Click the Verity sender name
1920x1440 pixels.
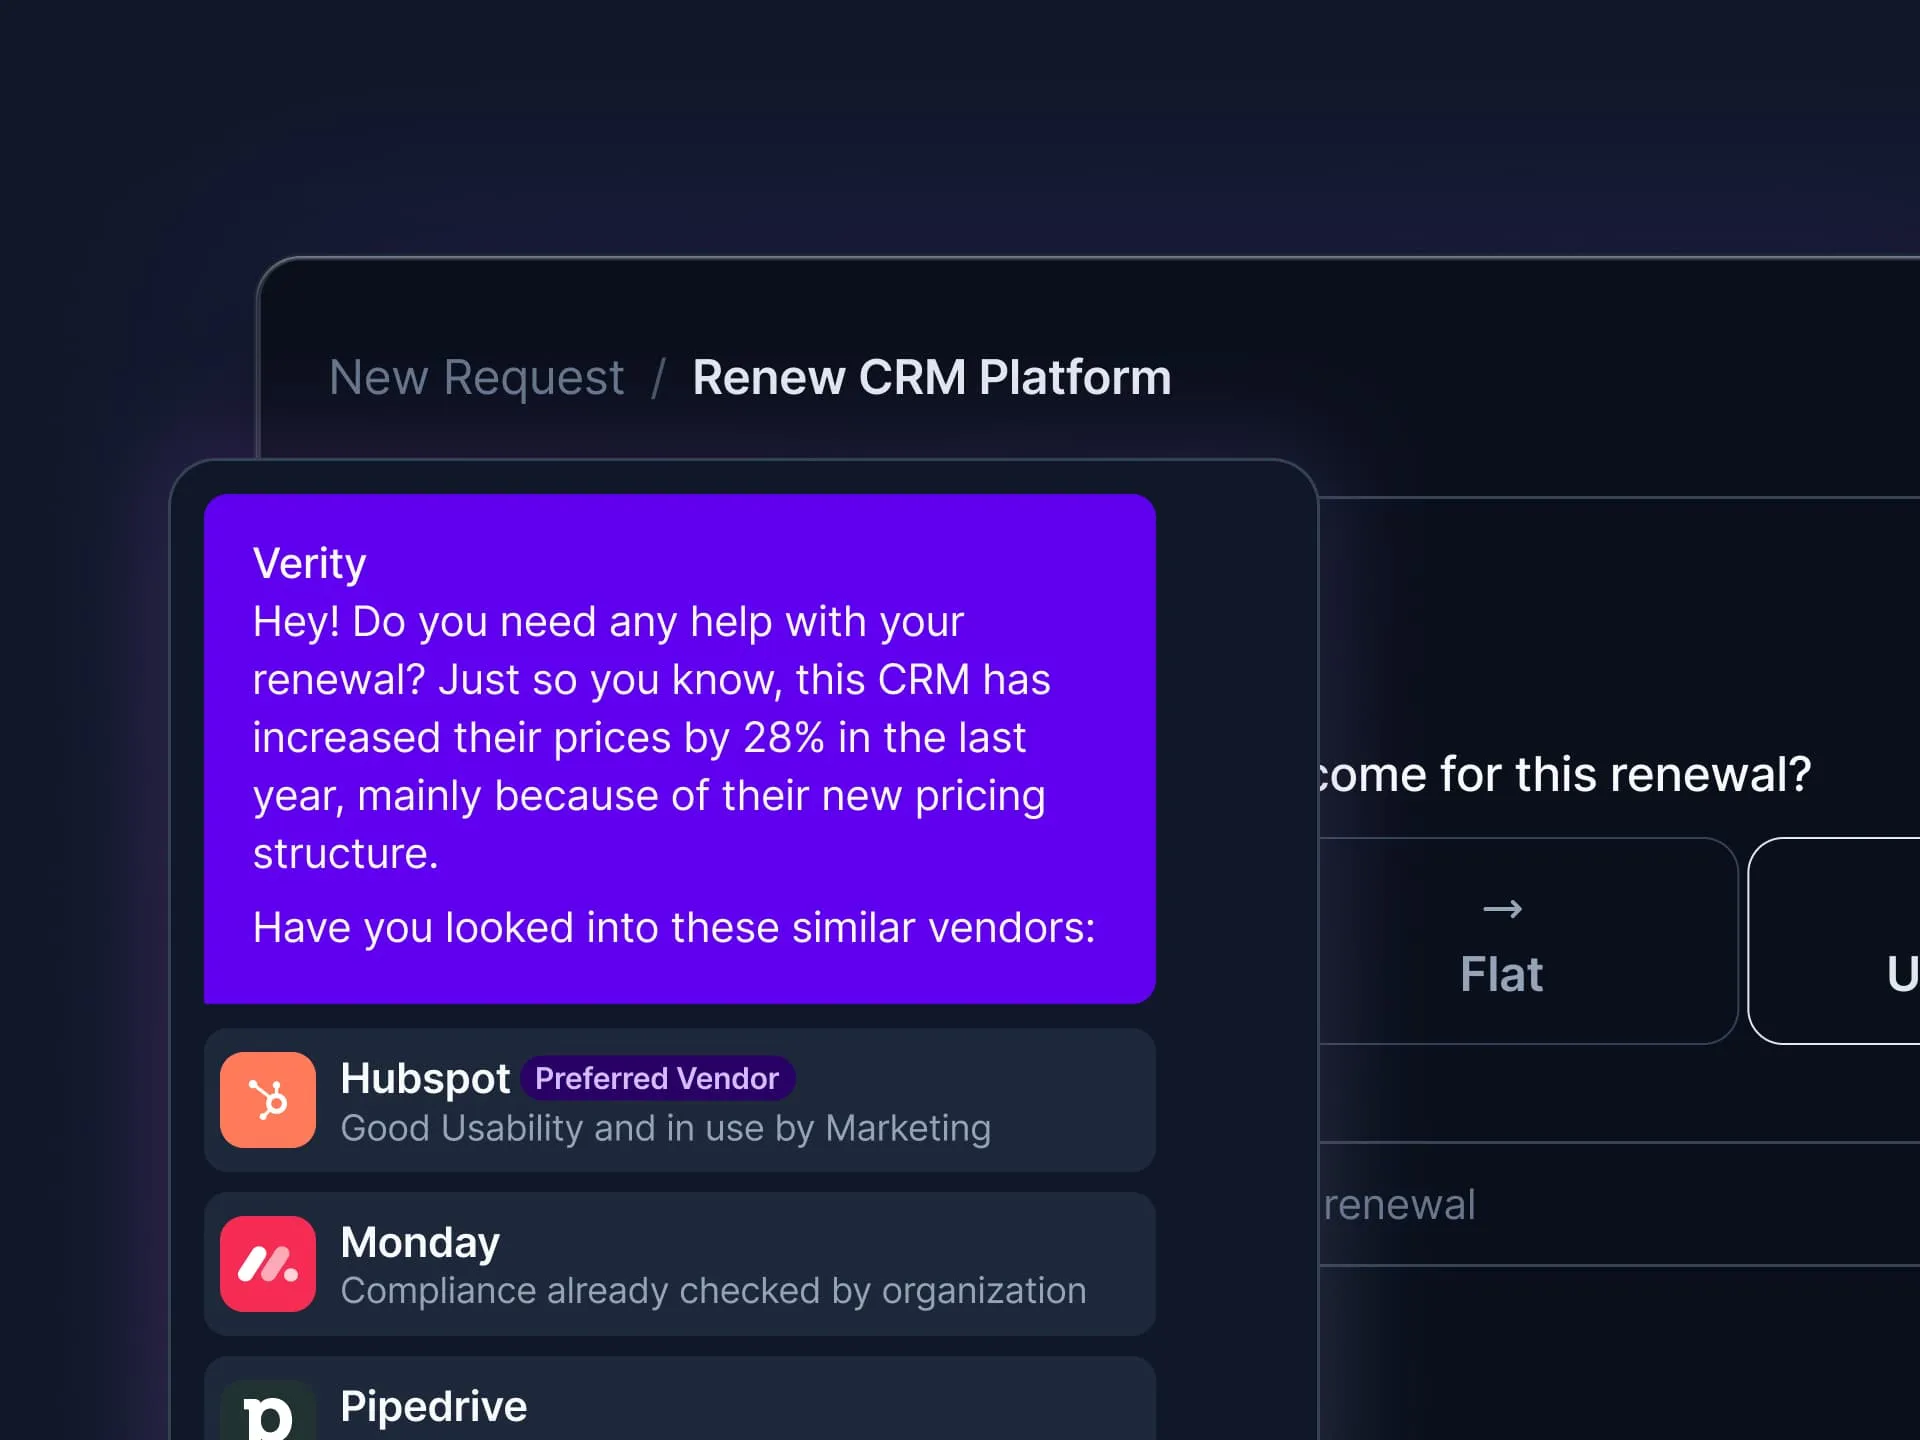point(309,564)
